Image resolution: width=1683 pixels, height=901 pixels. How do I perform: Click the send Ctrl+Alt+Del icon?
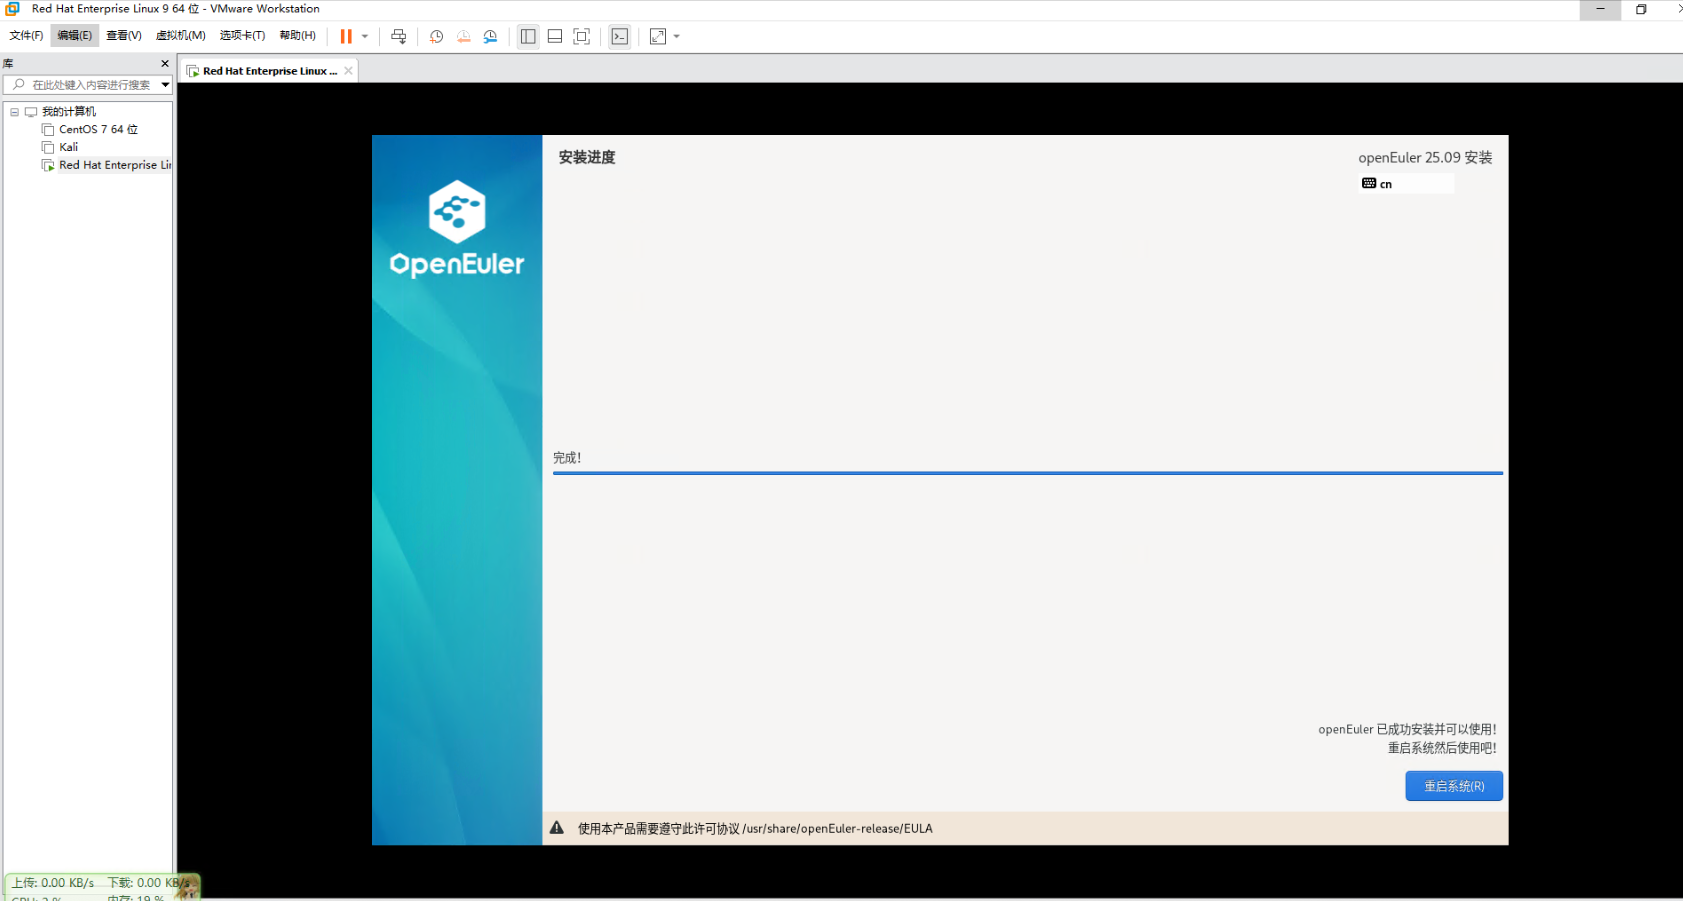coord(398,36)
